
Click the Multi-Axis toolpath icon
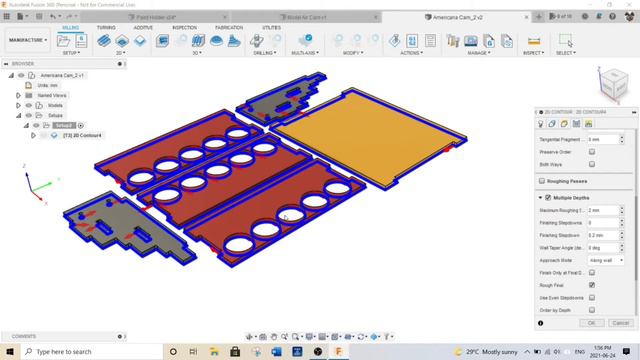click(306, 40)
